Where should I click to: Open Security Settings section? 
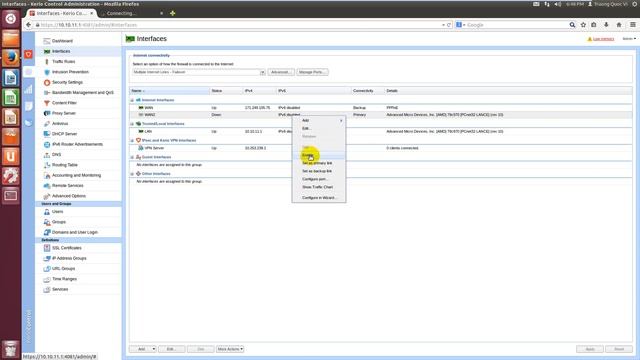point(67,82)
